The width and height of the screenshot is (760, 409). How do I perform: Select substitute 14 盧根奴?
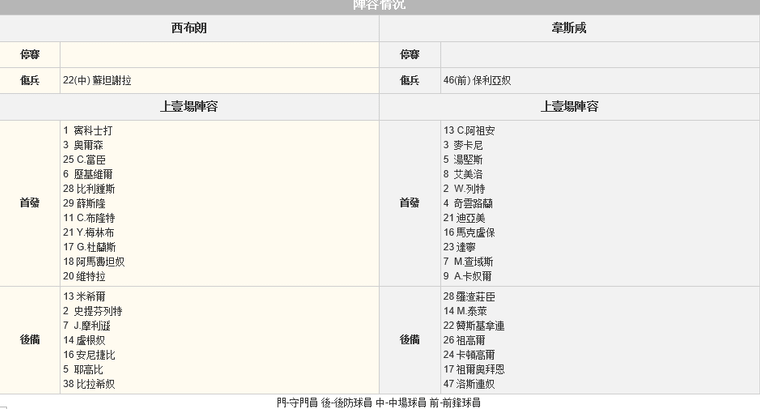[84, 340]
